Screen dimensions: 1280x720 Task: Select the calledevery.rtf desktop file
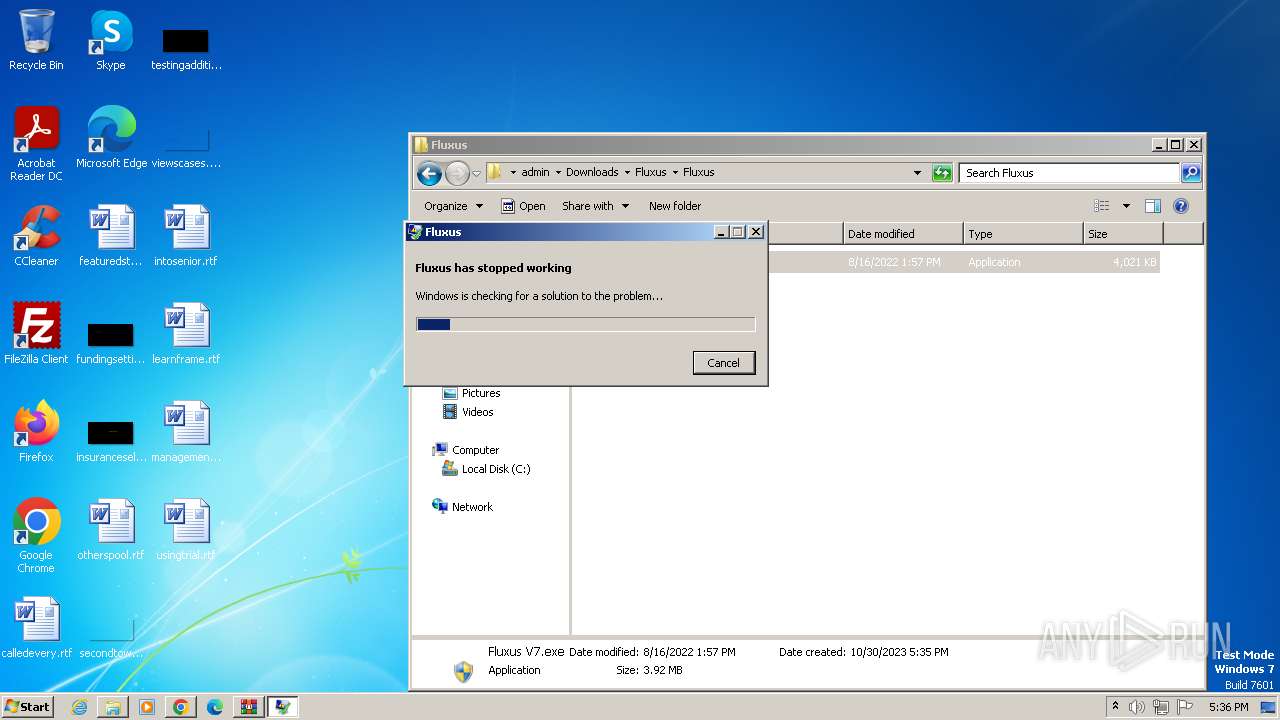[x=36, y=628]
